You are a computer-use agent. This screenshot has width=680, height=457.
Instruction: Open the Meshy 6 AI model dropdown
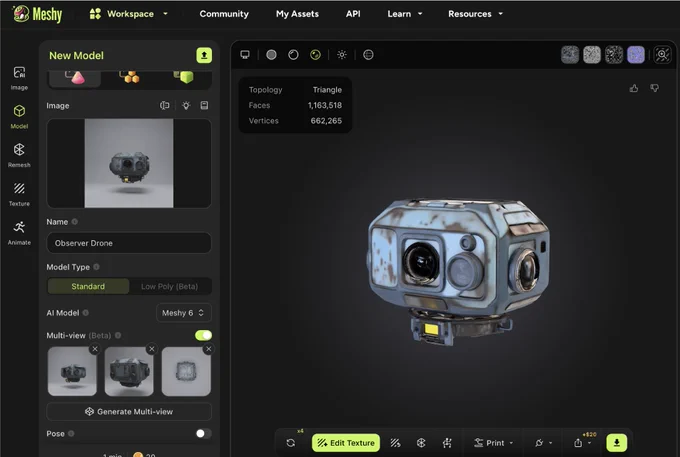pos(183,313)
